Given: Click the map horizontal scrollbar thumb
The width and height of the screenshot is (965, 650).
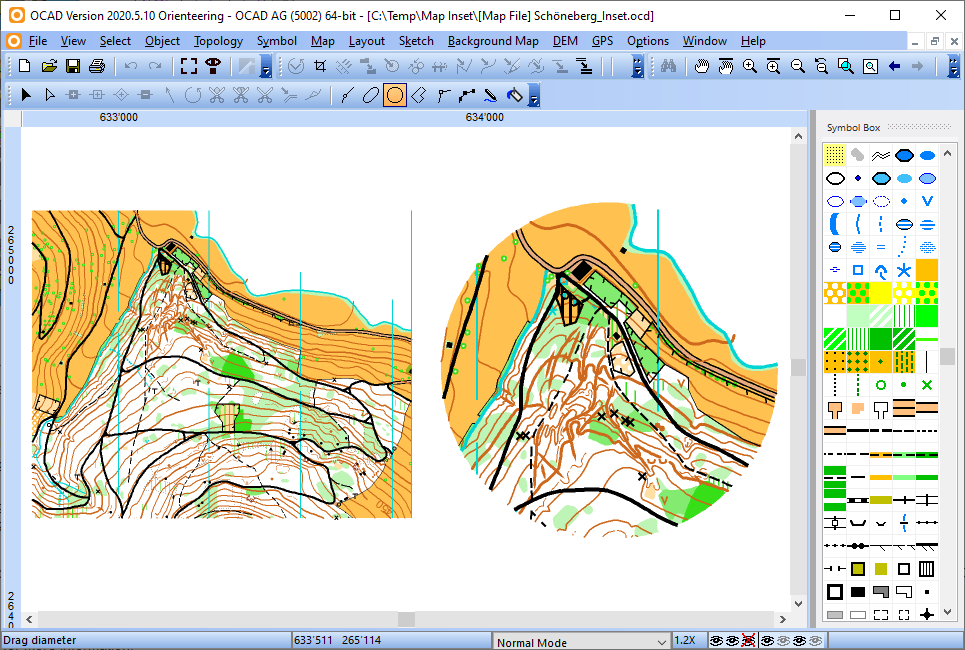Looking at the screenshot, I should tap(406, 619).
